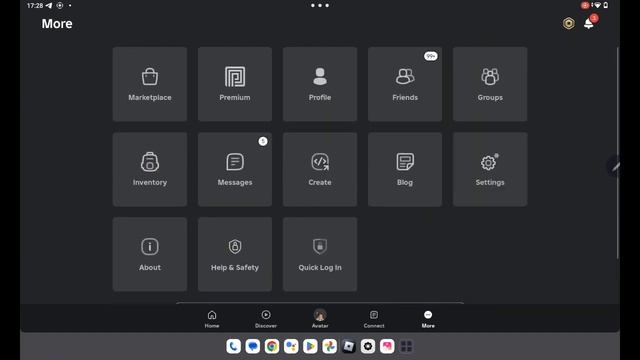The height and width of the screenshot is (360, 640).
Task: Open the Profile tile
Action: [320, 84]
